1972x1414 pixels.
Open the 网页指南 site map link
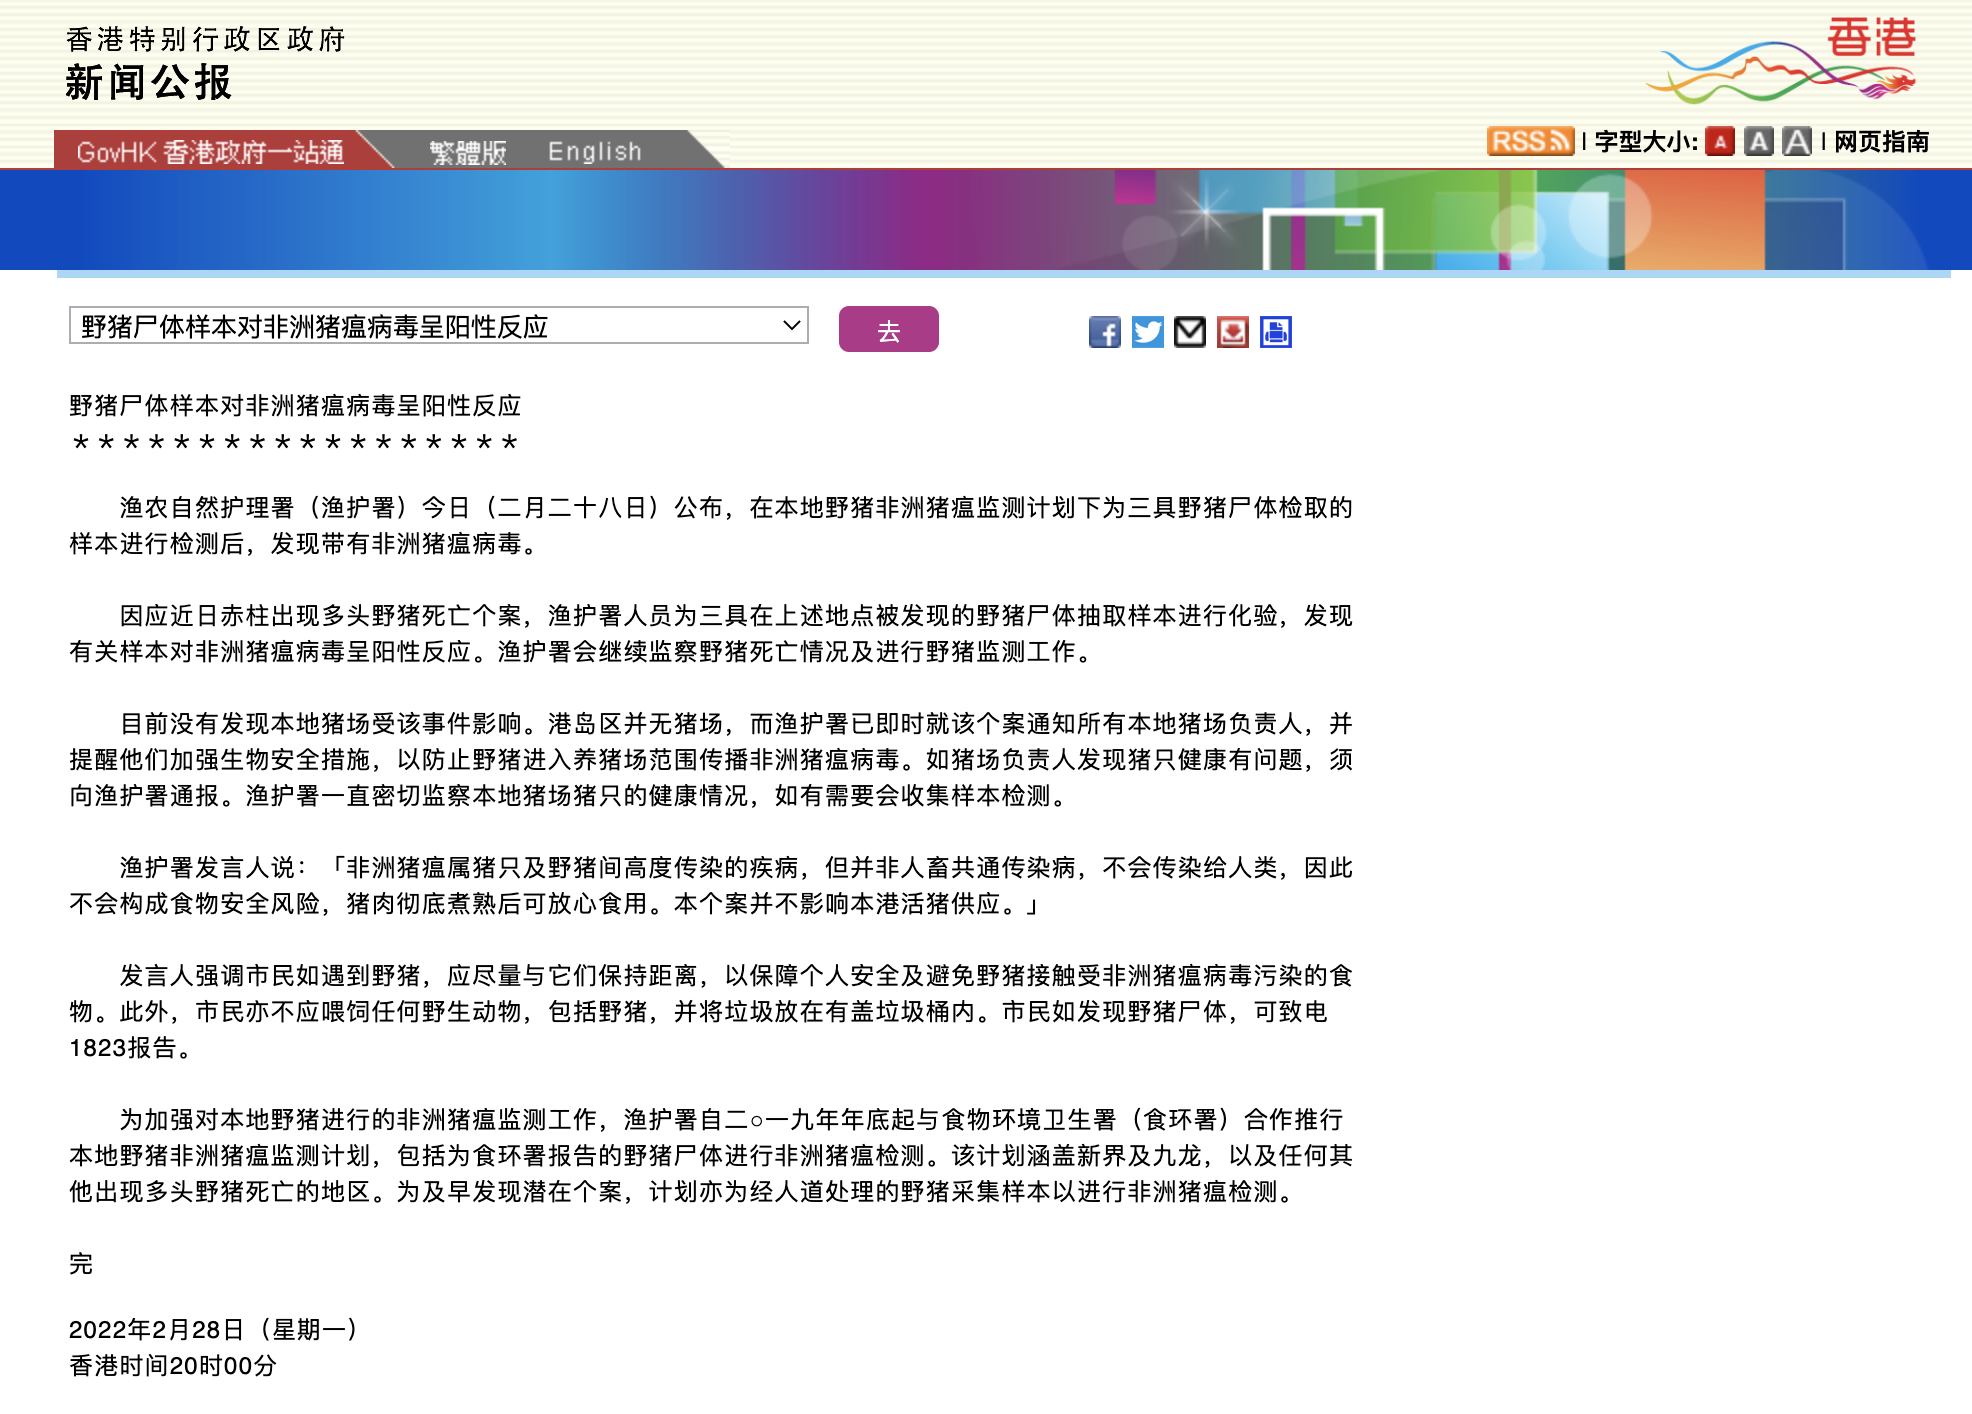tap(1881, 142)
